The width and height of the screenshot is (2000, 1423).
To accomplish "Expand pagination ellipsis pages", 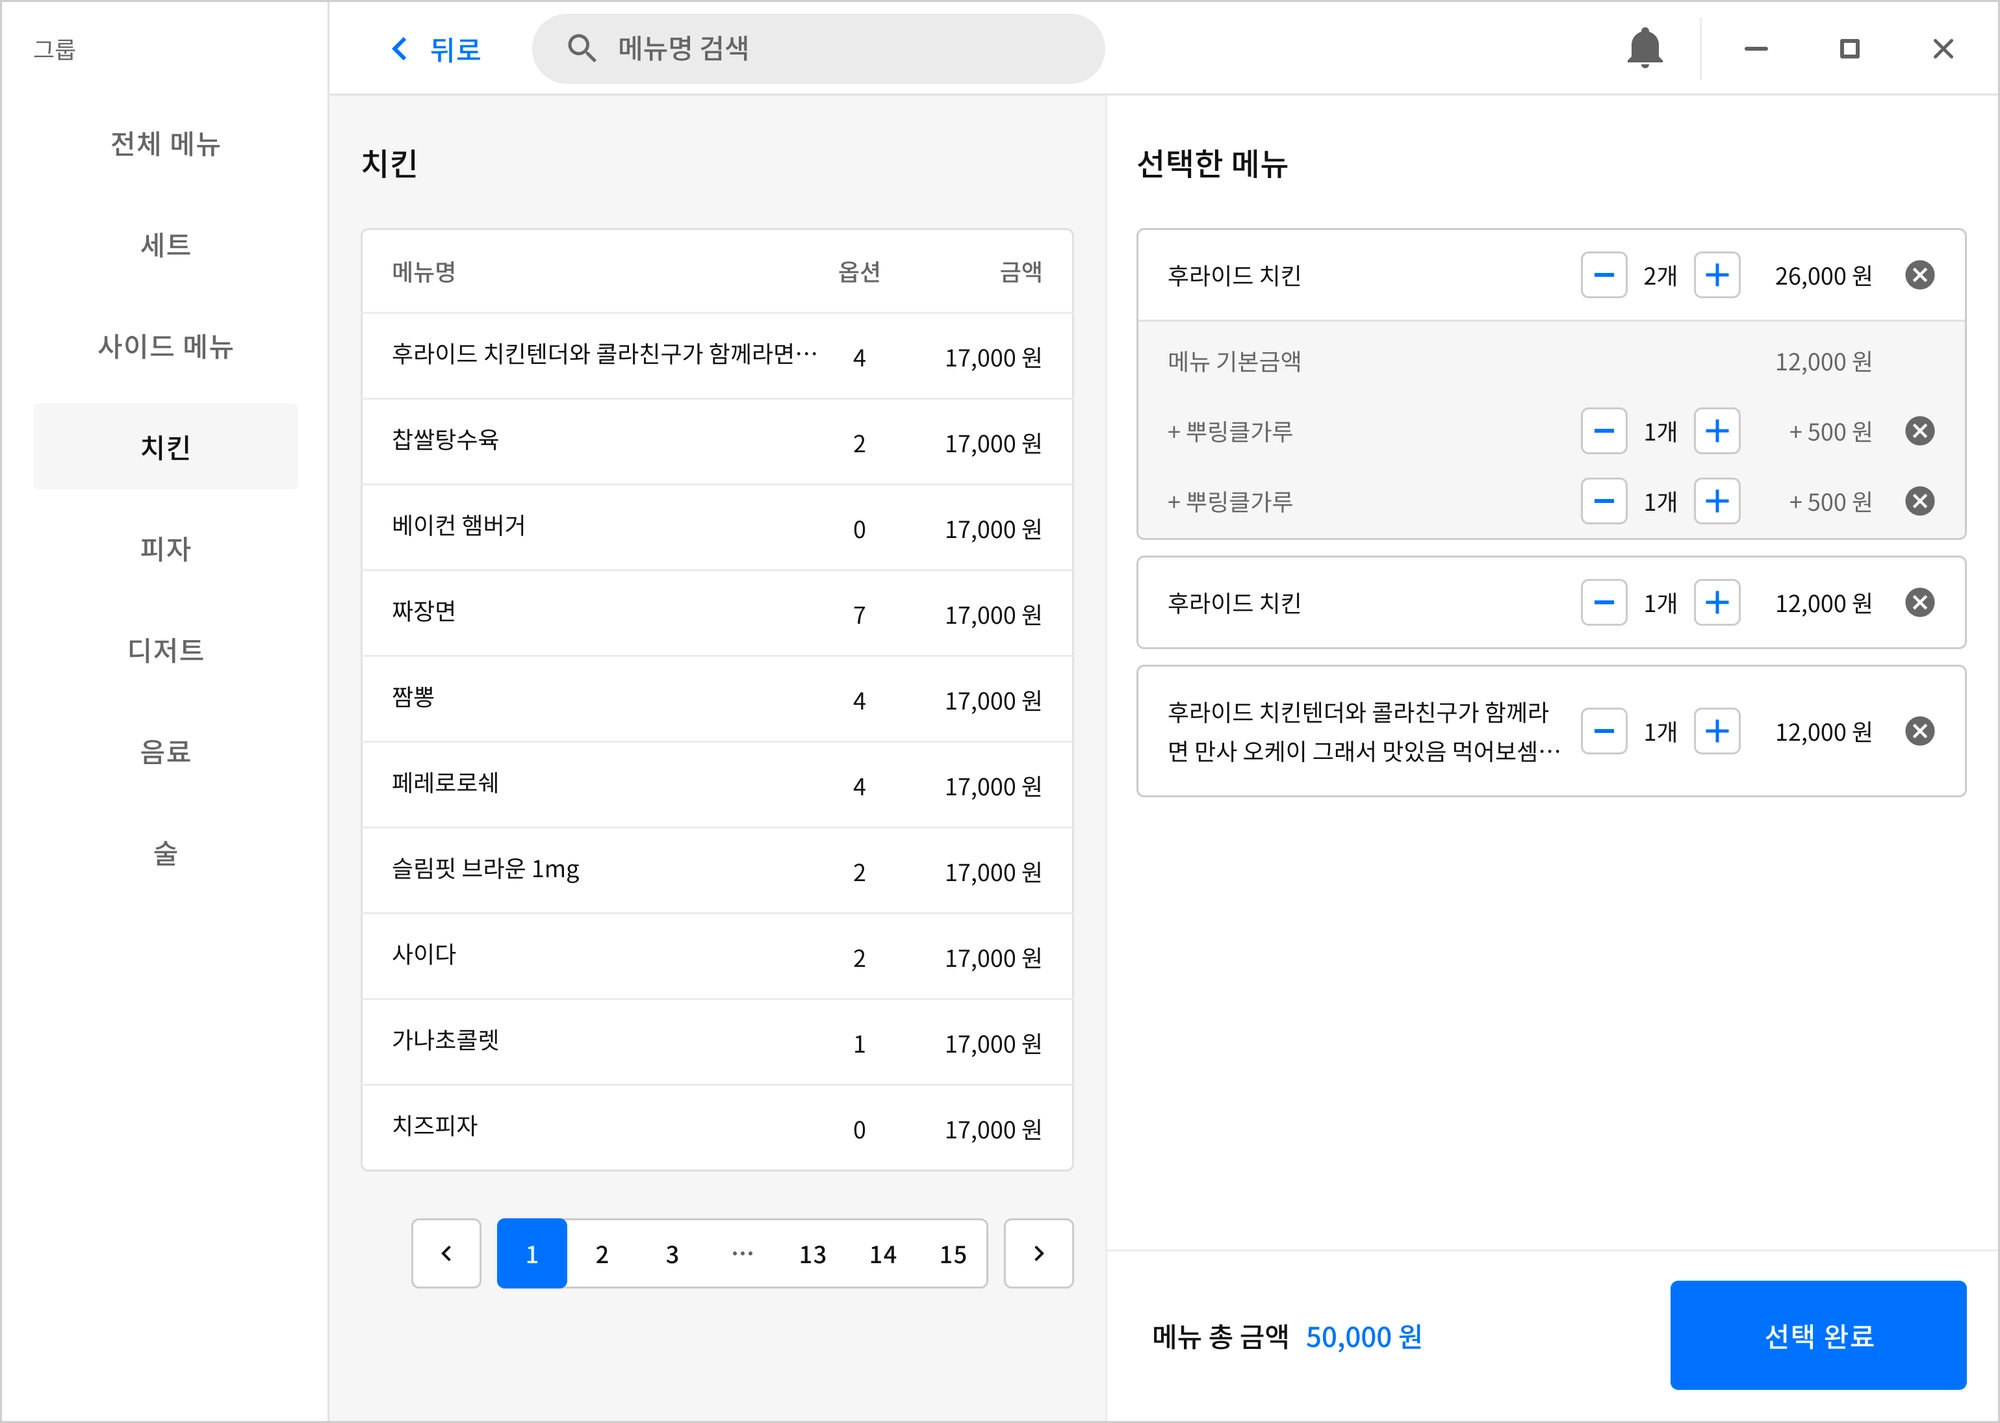I will coord(742,1254).
